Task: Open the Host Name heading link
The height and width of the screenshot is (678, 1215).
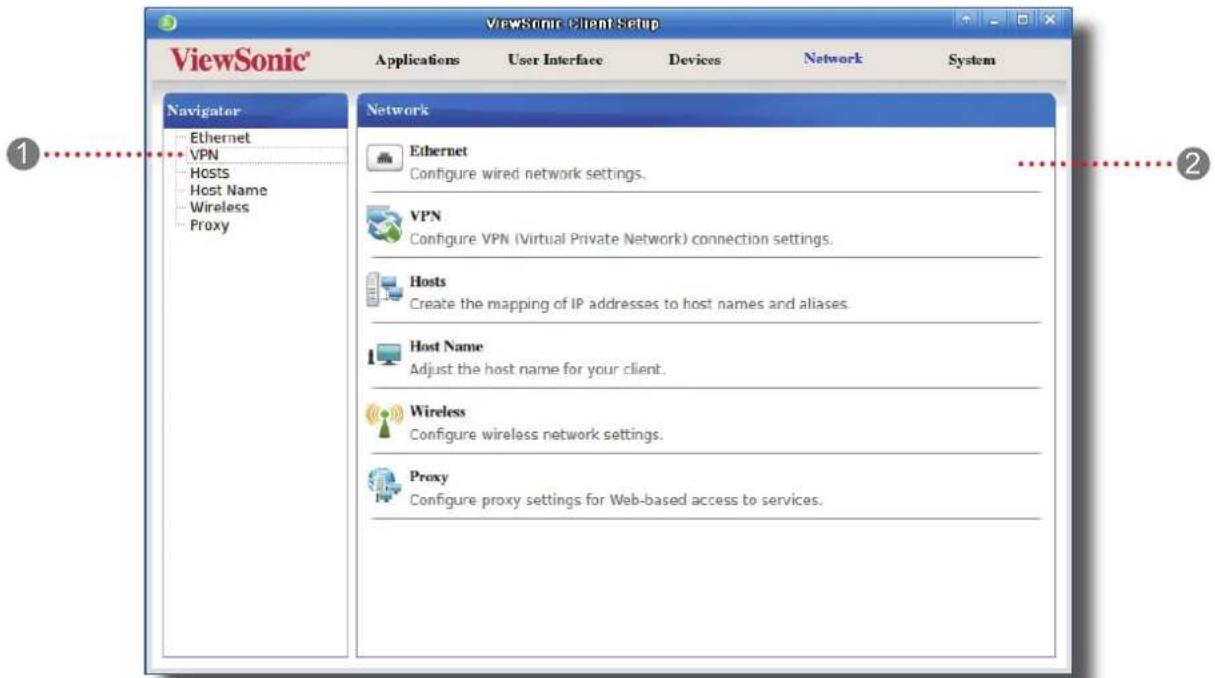Action: pyautogui.click(x=446, y=346)
